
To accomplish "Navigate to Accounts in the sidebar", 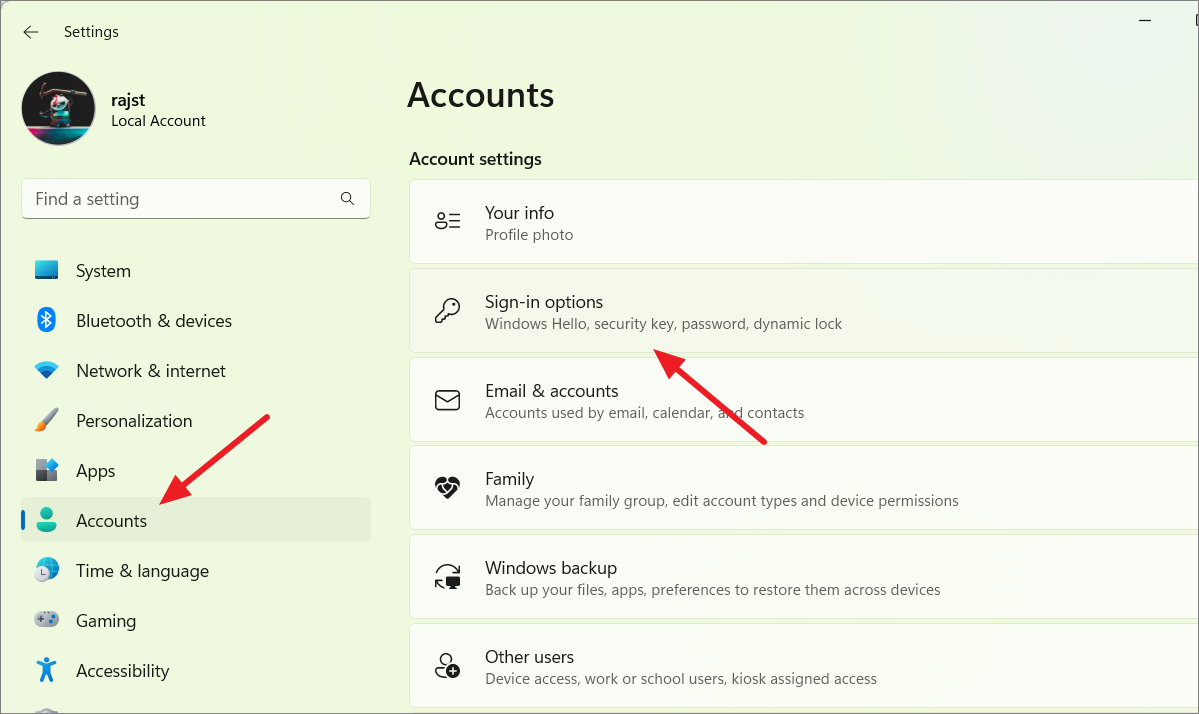I will point(111,520).
